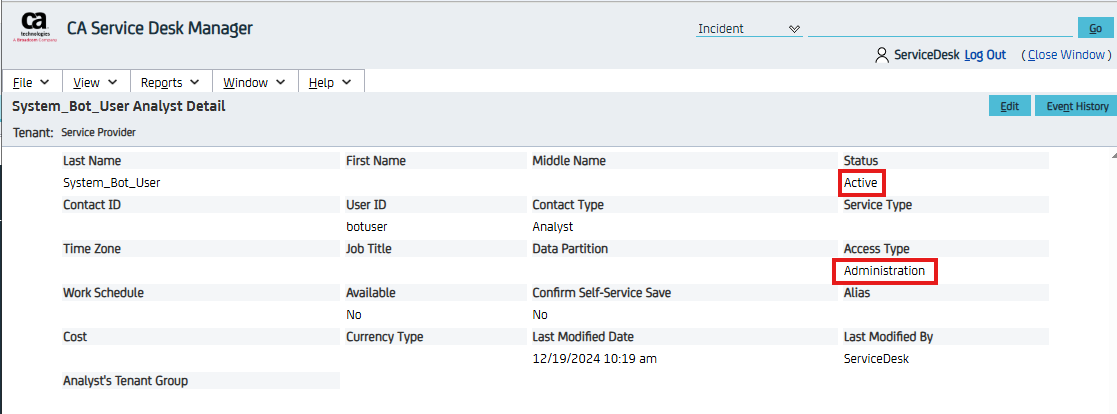Open the Incident search type dropdown
Screen dimensions: 1117x414
[x=749, y=29]
